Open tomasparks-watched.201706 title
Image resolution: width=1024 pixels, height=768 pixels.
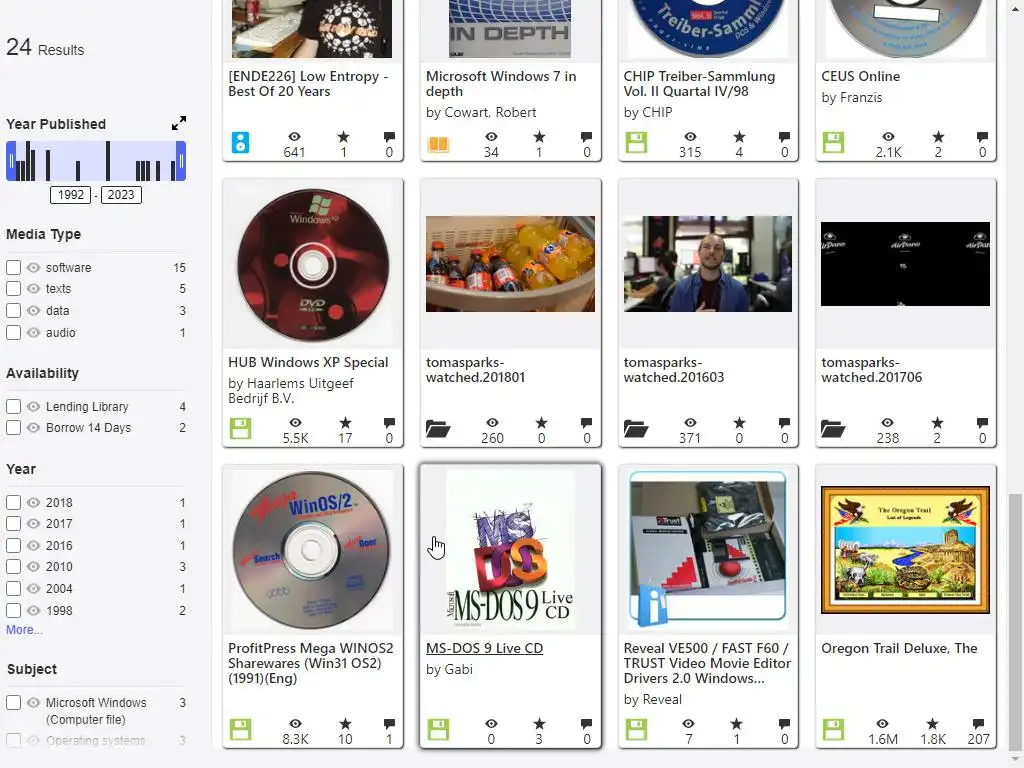871,370
